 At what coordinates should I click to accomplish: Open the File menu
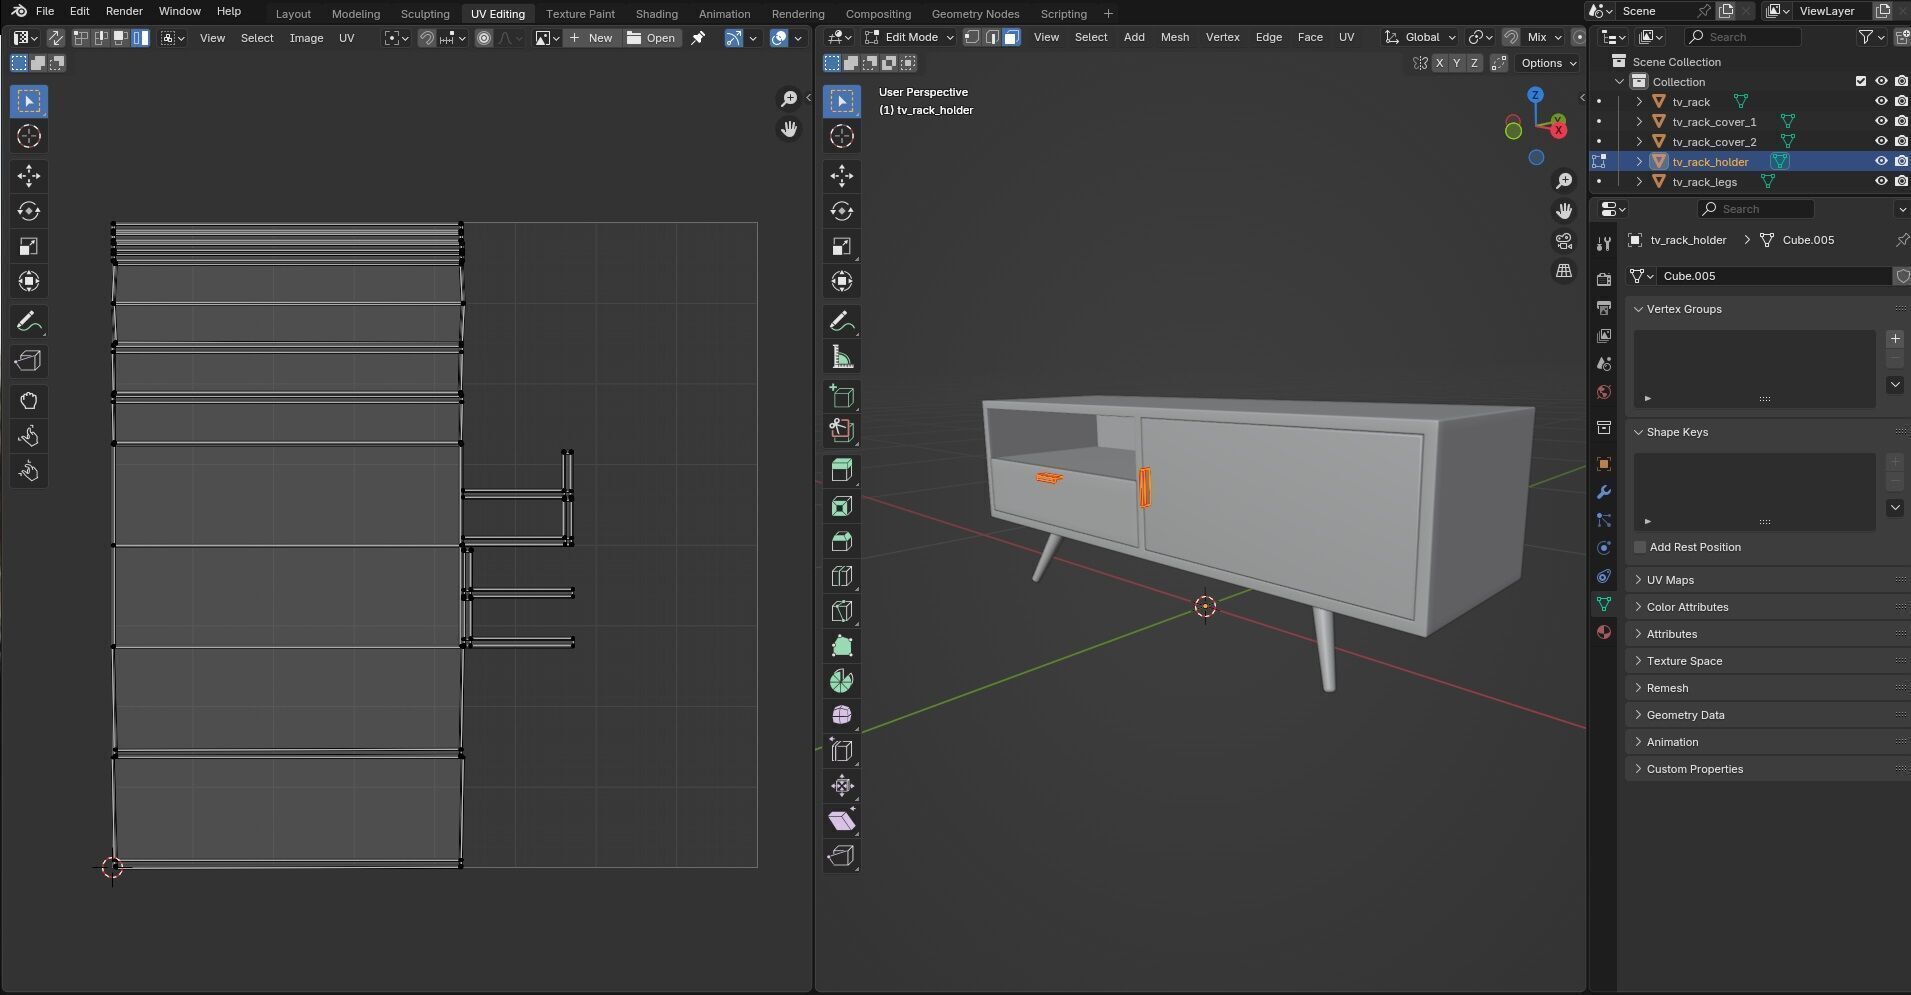coord(45,11)
